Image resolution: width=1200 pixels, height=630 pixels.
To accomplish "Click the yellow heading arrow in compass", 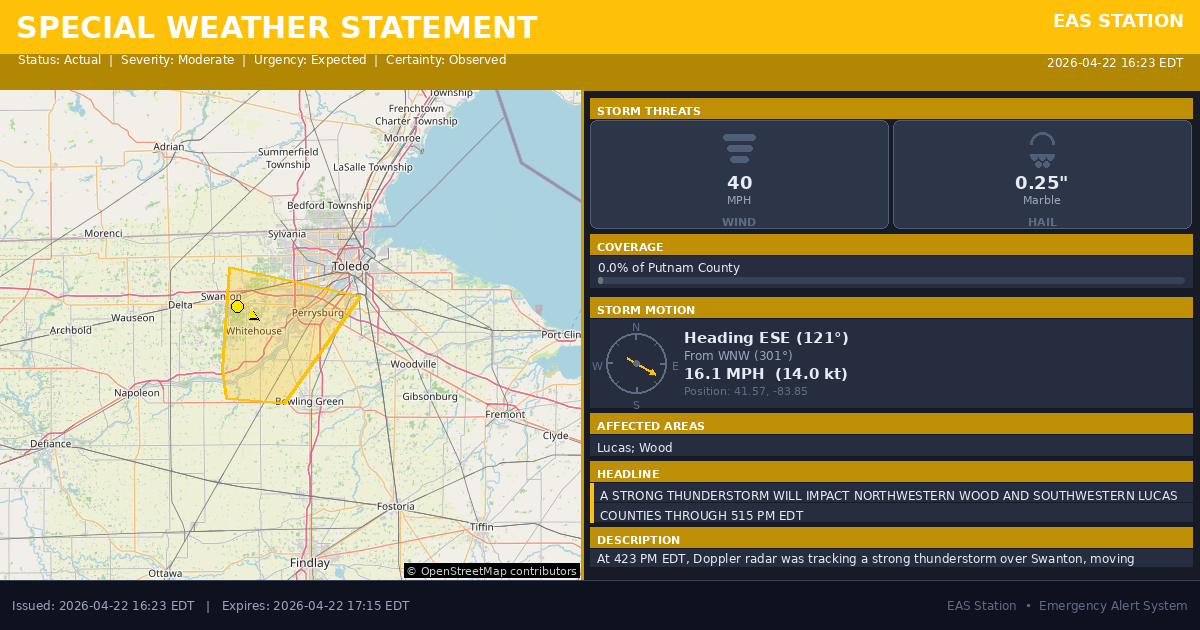I will [x=643, y=366].
